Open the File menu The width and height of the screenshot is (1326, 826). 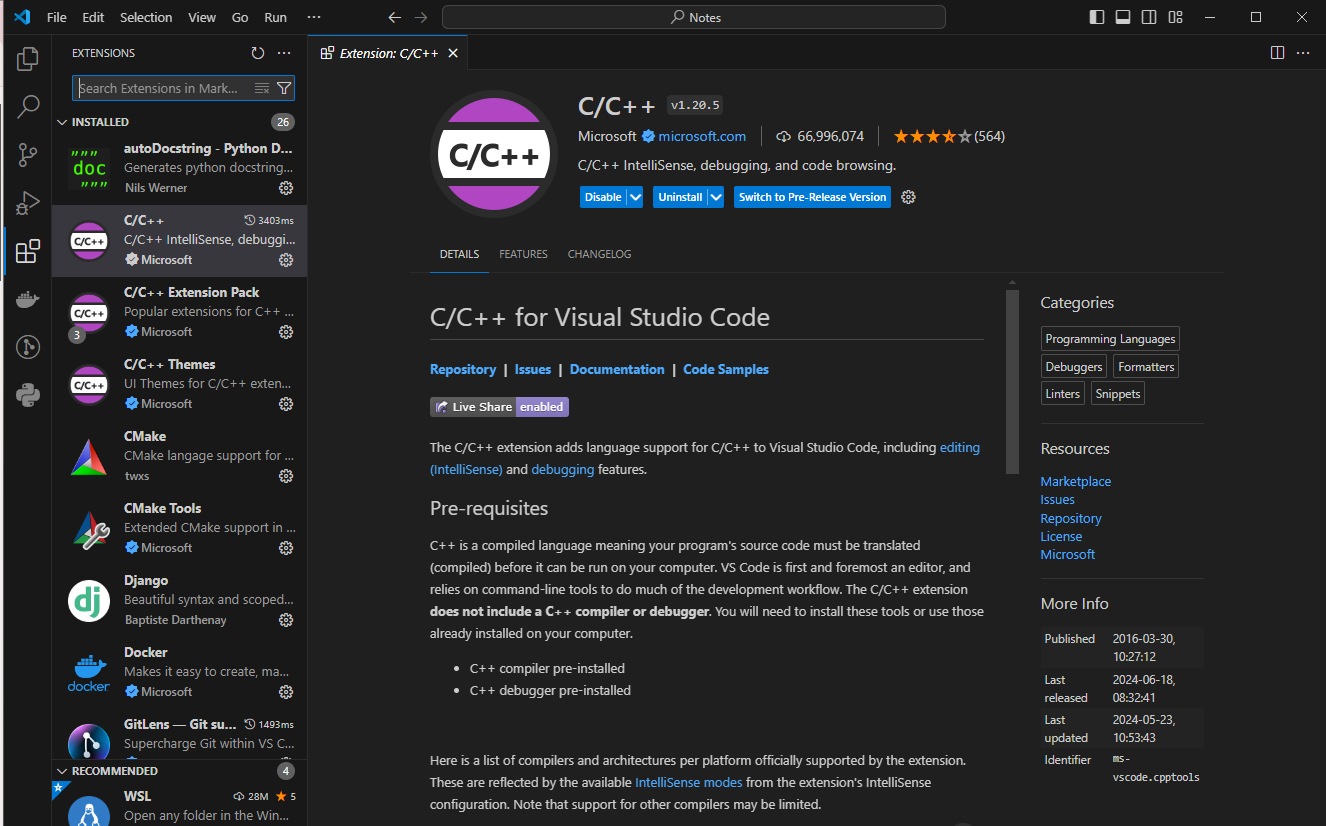57,17
